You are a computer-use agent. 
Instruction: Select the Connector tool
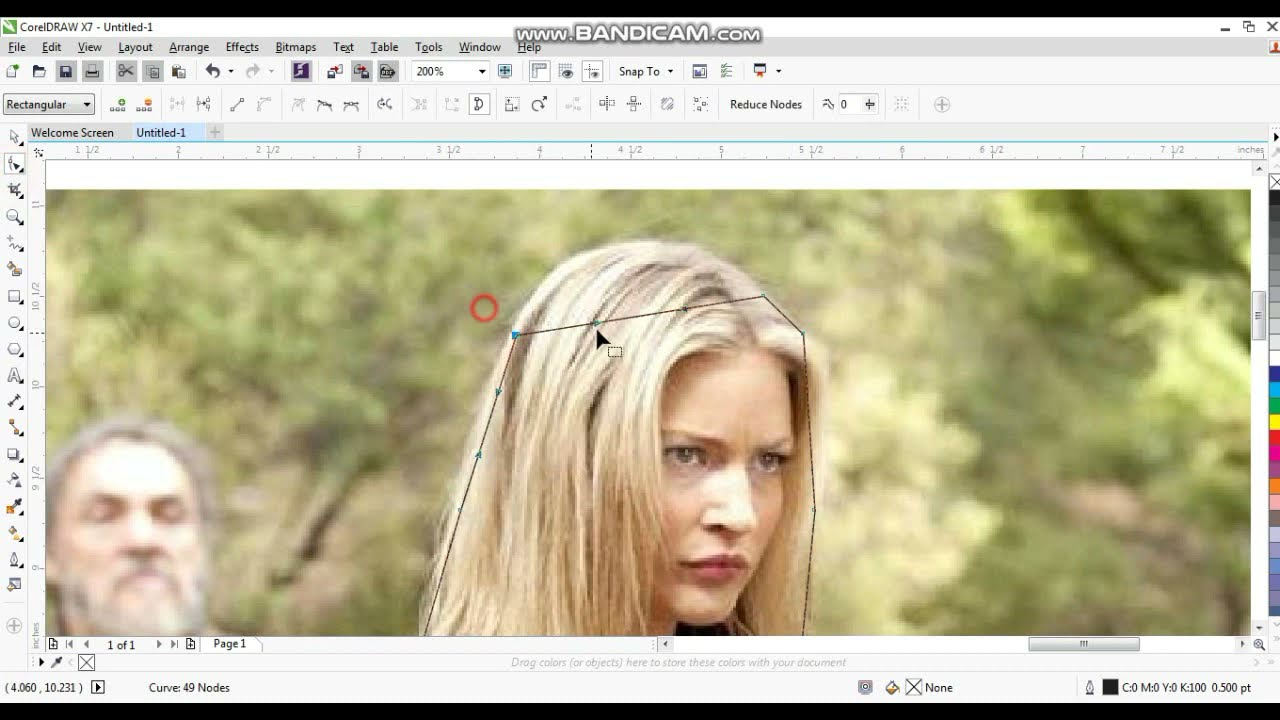click(14, 428)
